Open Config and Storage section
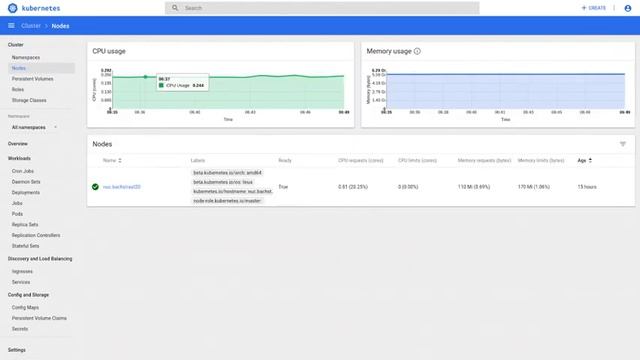The width and height of the screenshot is (640, 360). click(x=28, y=295)
